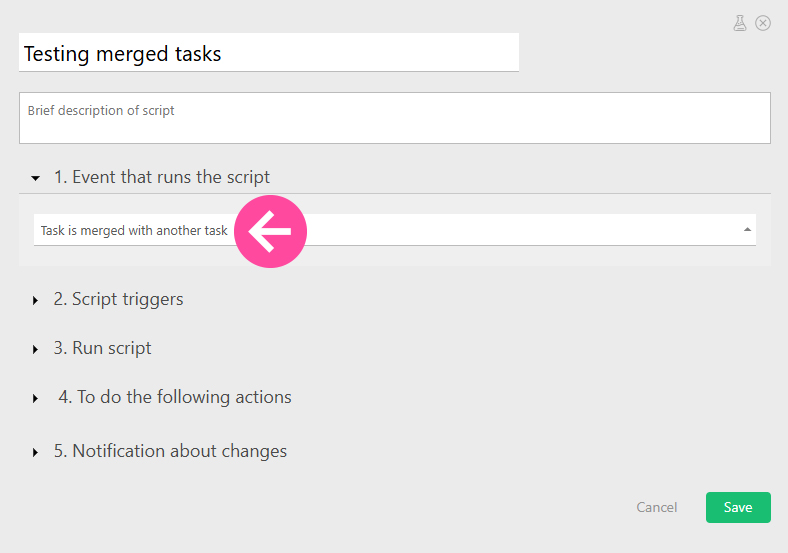Click into the 'Brief description of script' box

(394, 118)
